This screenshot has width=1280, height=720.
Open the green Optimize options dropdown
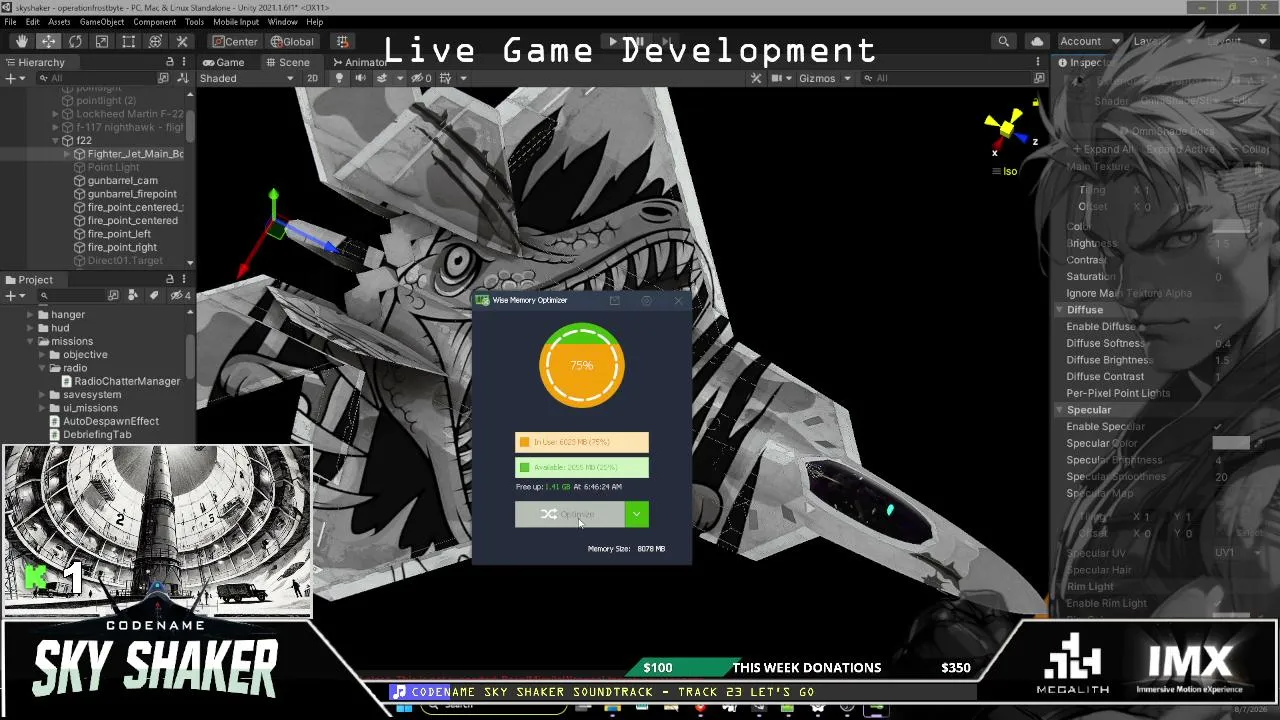tap(637, 514)
